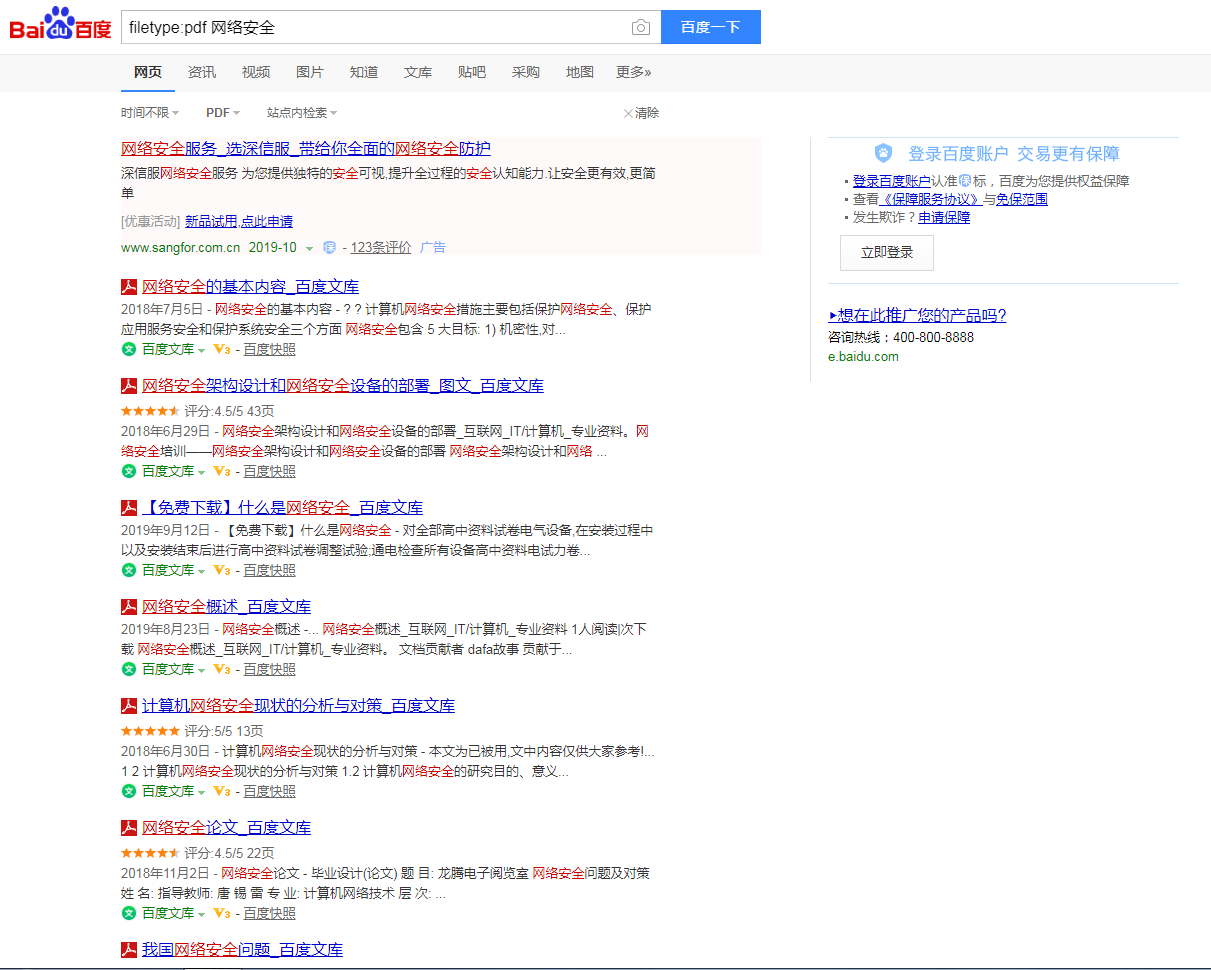This screenshot has width=1211, height=970.
Task: Open 申请保障 link
Action: pos(944,217)
